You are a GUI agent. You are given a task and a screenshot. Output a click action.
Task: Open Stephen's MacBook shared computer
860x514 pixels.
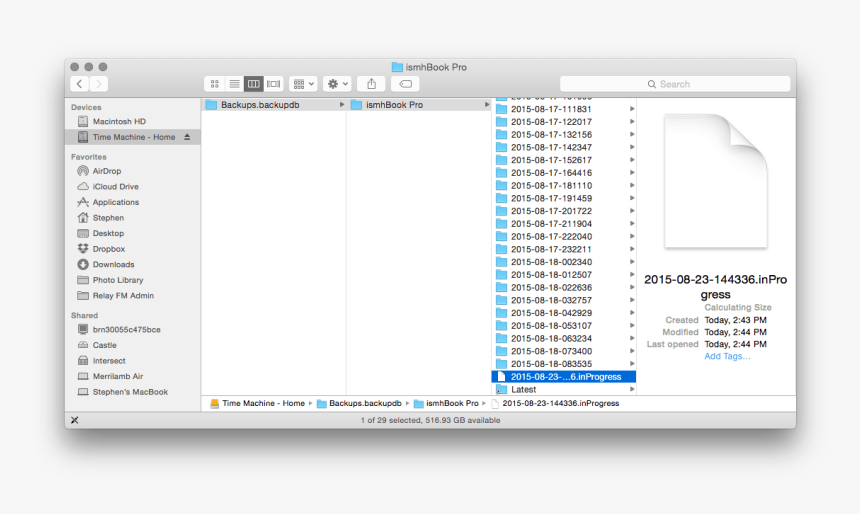132,392
